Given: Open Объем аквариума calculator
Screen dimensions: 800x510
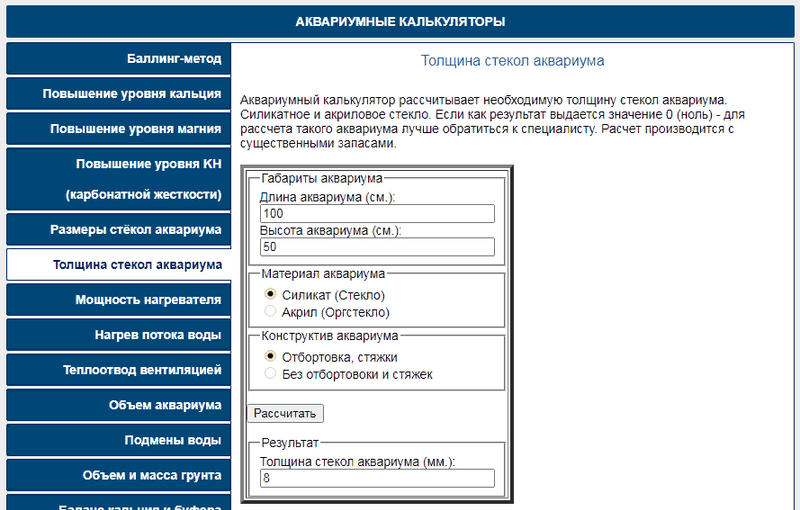Looking at the screenshot, I should tap(118, 405).
